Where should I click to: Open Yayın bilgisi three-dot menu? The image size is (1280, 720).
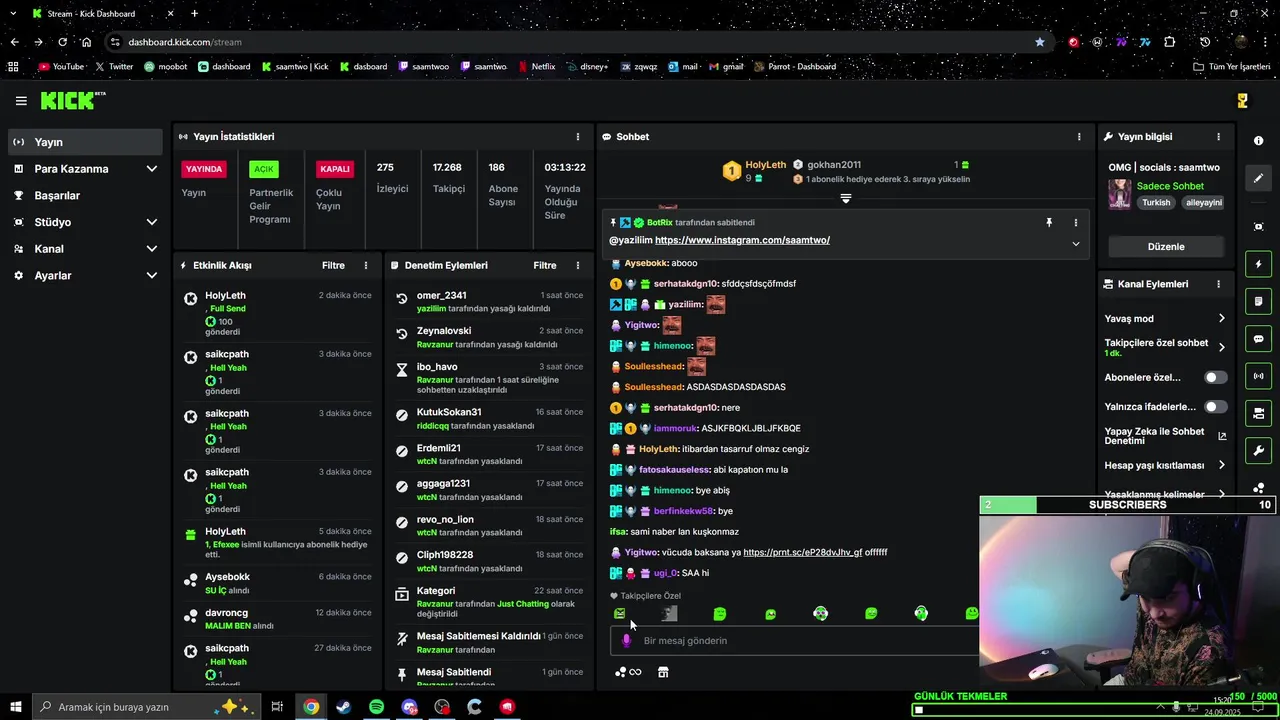[x=1218, y=137]
